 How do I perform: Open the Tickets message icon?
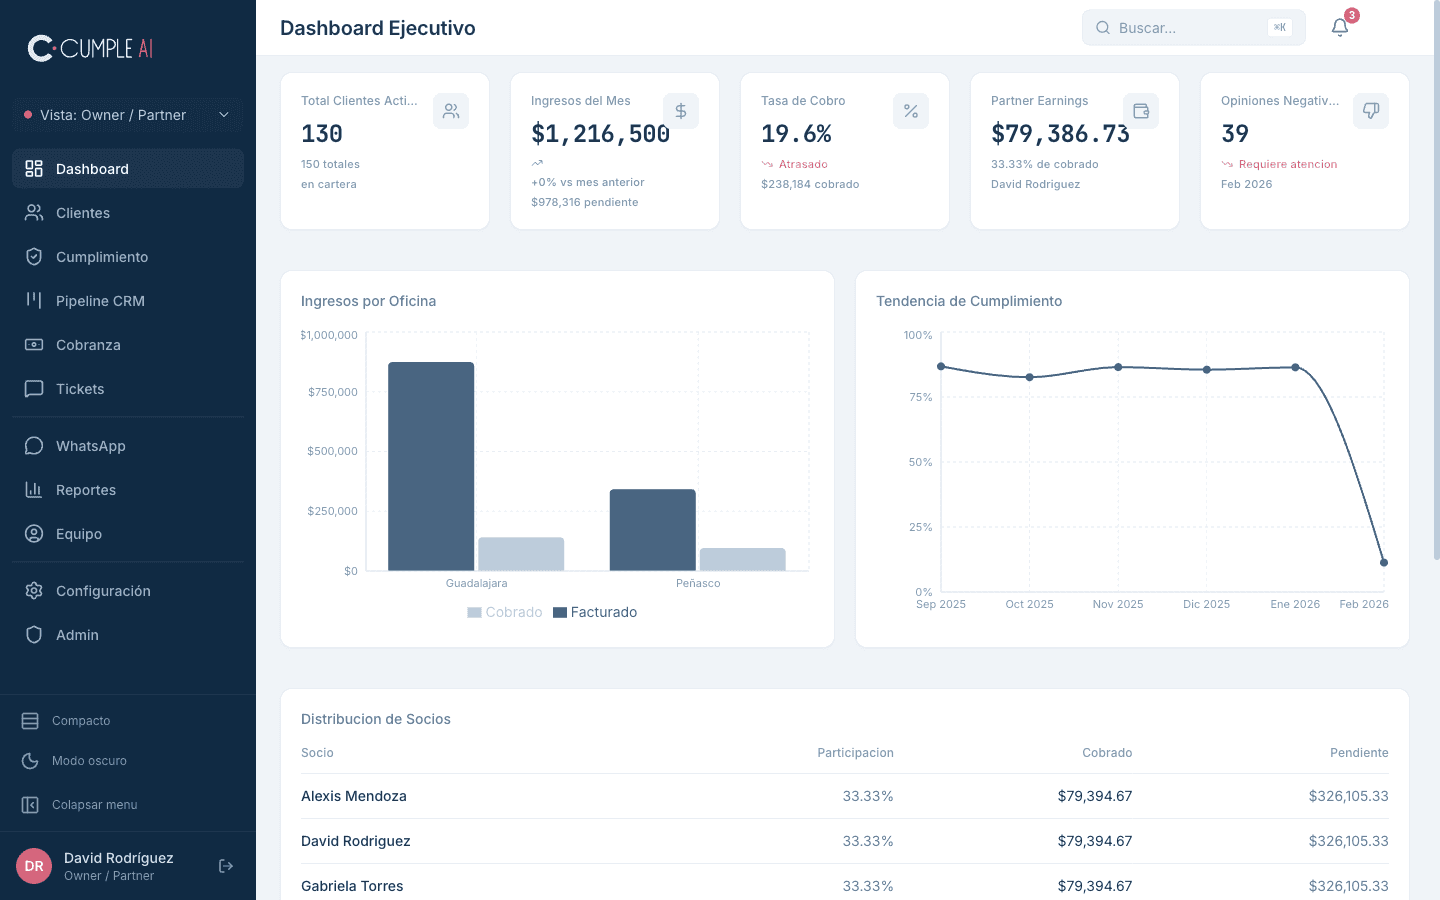[x=33, y=388]
